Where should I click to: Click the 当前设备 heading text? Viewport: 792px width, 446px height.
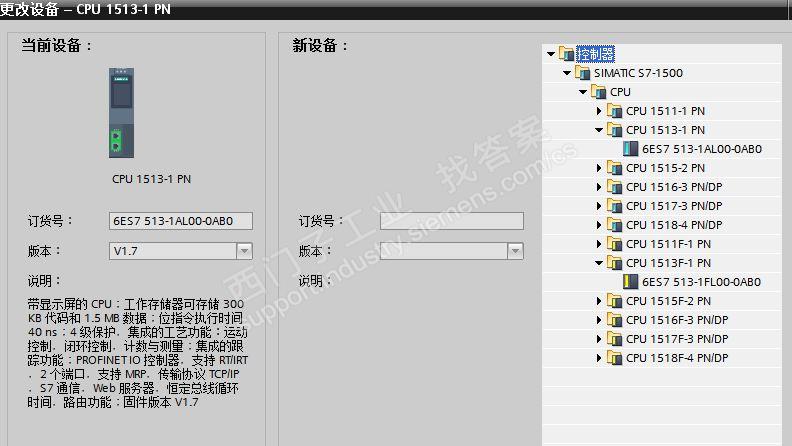click(57, 45)
